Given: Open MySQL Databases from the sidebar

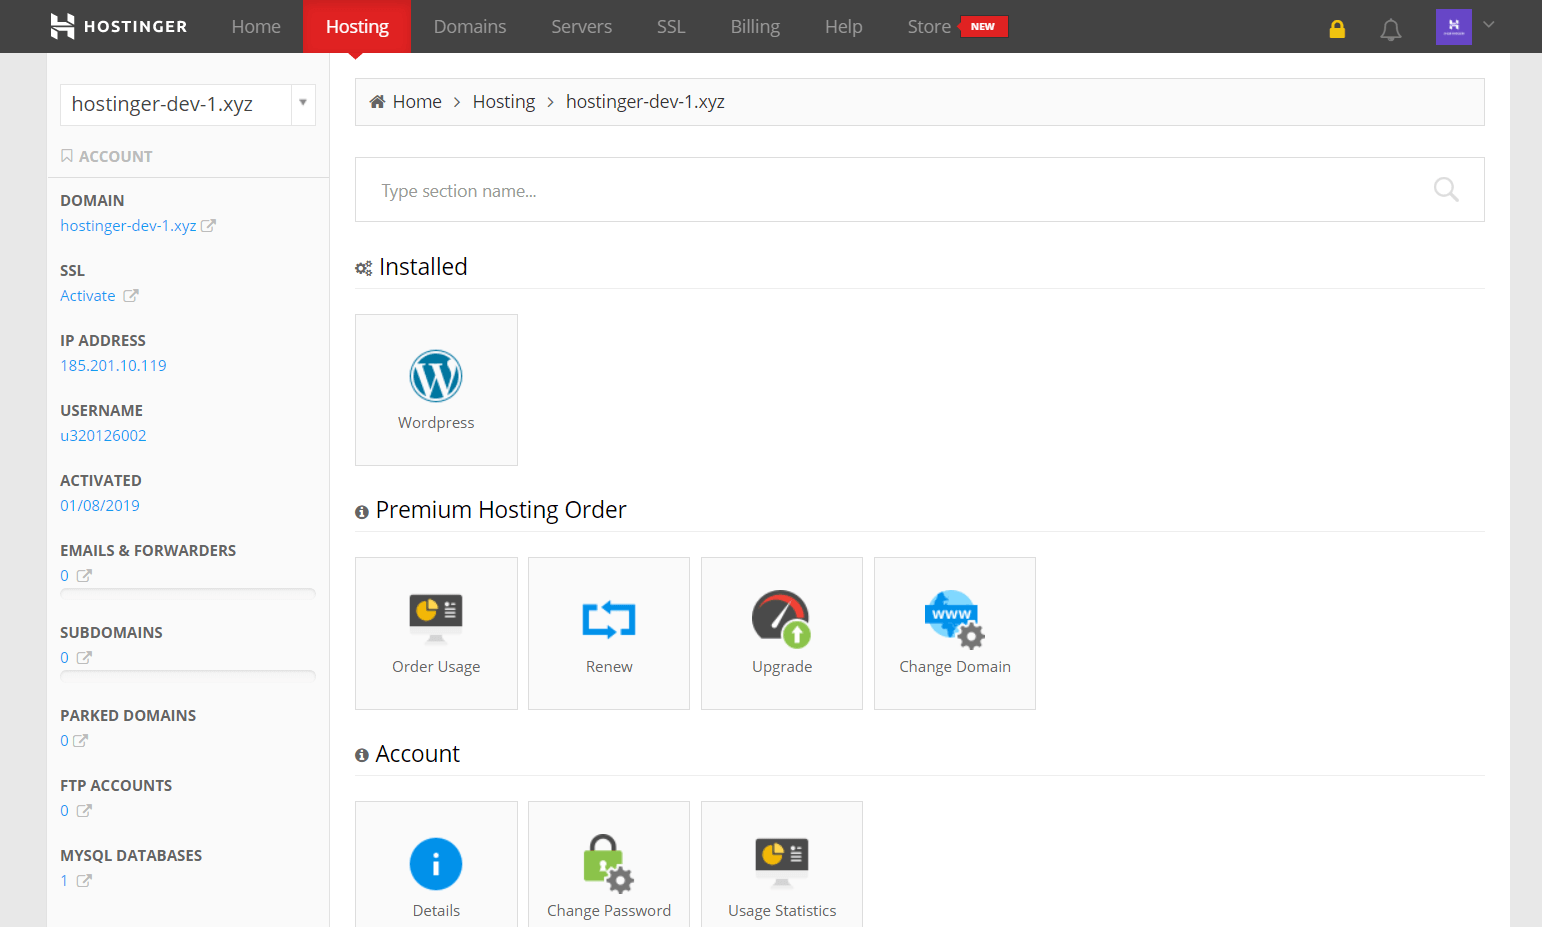Looking at the screenshot, I should (64, 880).
